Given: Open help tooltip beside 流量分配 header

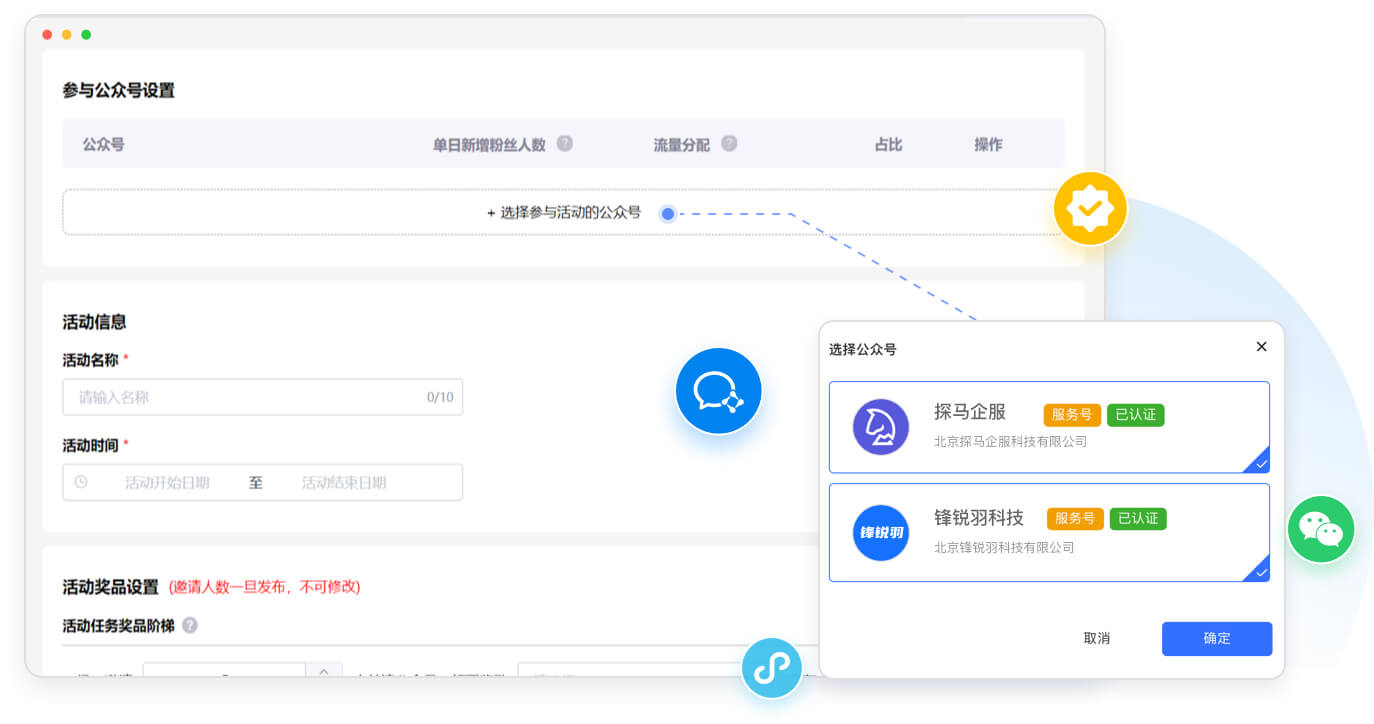Looking at the screenshot, I should tap(729, 143).
